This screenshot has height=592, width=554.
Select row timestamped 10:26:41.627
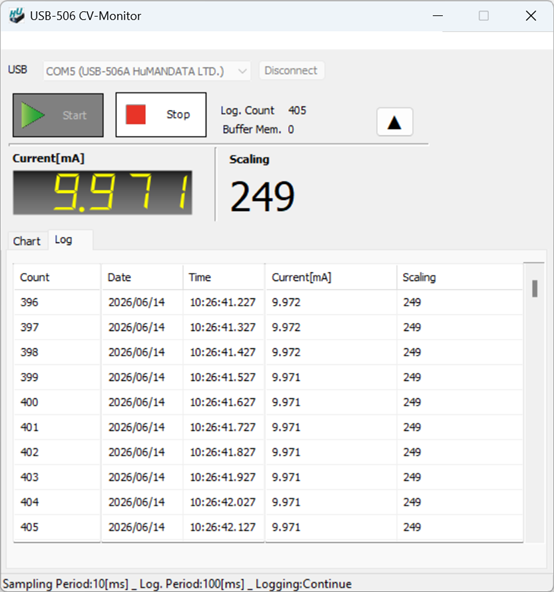click(269, 402)
